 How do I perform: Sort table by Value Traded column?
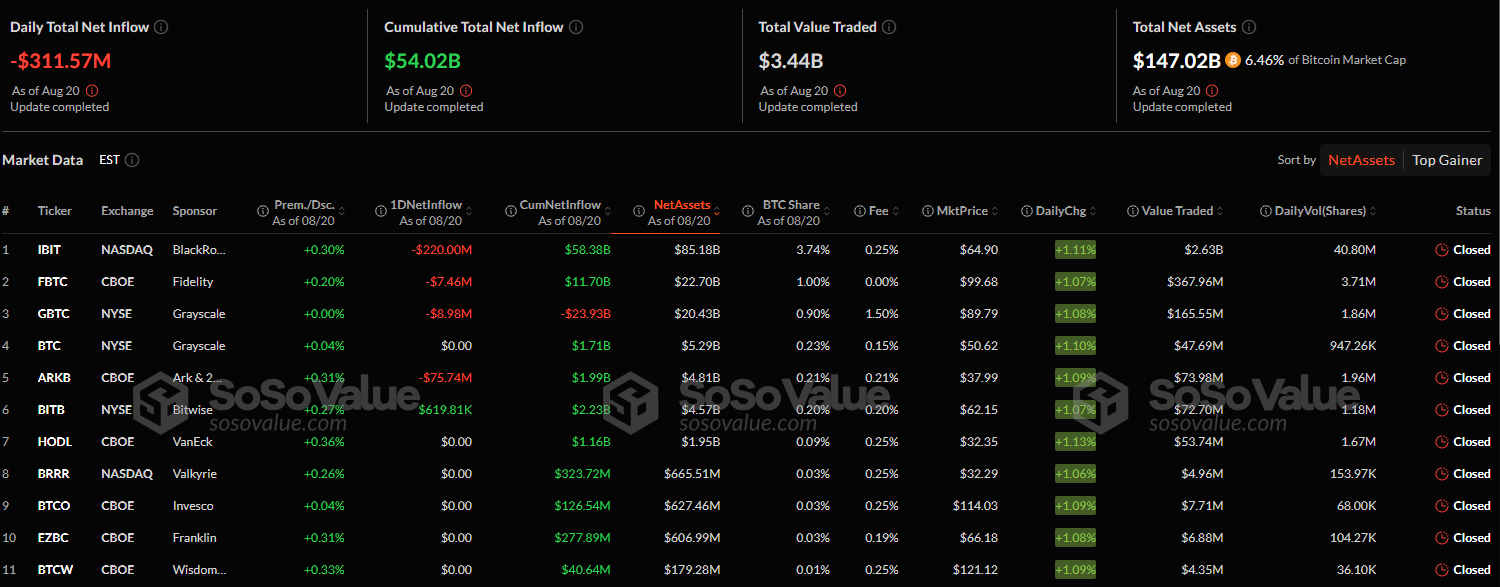click(1176, 211)
